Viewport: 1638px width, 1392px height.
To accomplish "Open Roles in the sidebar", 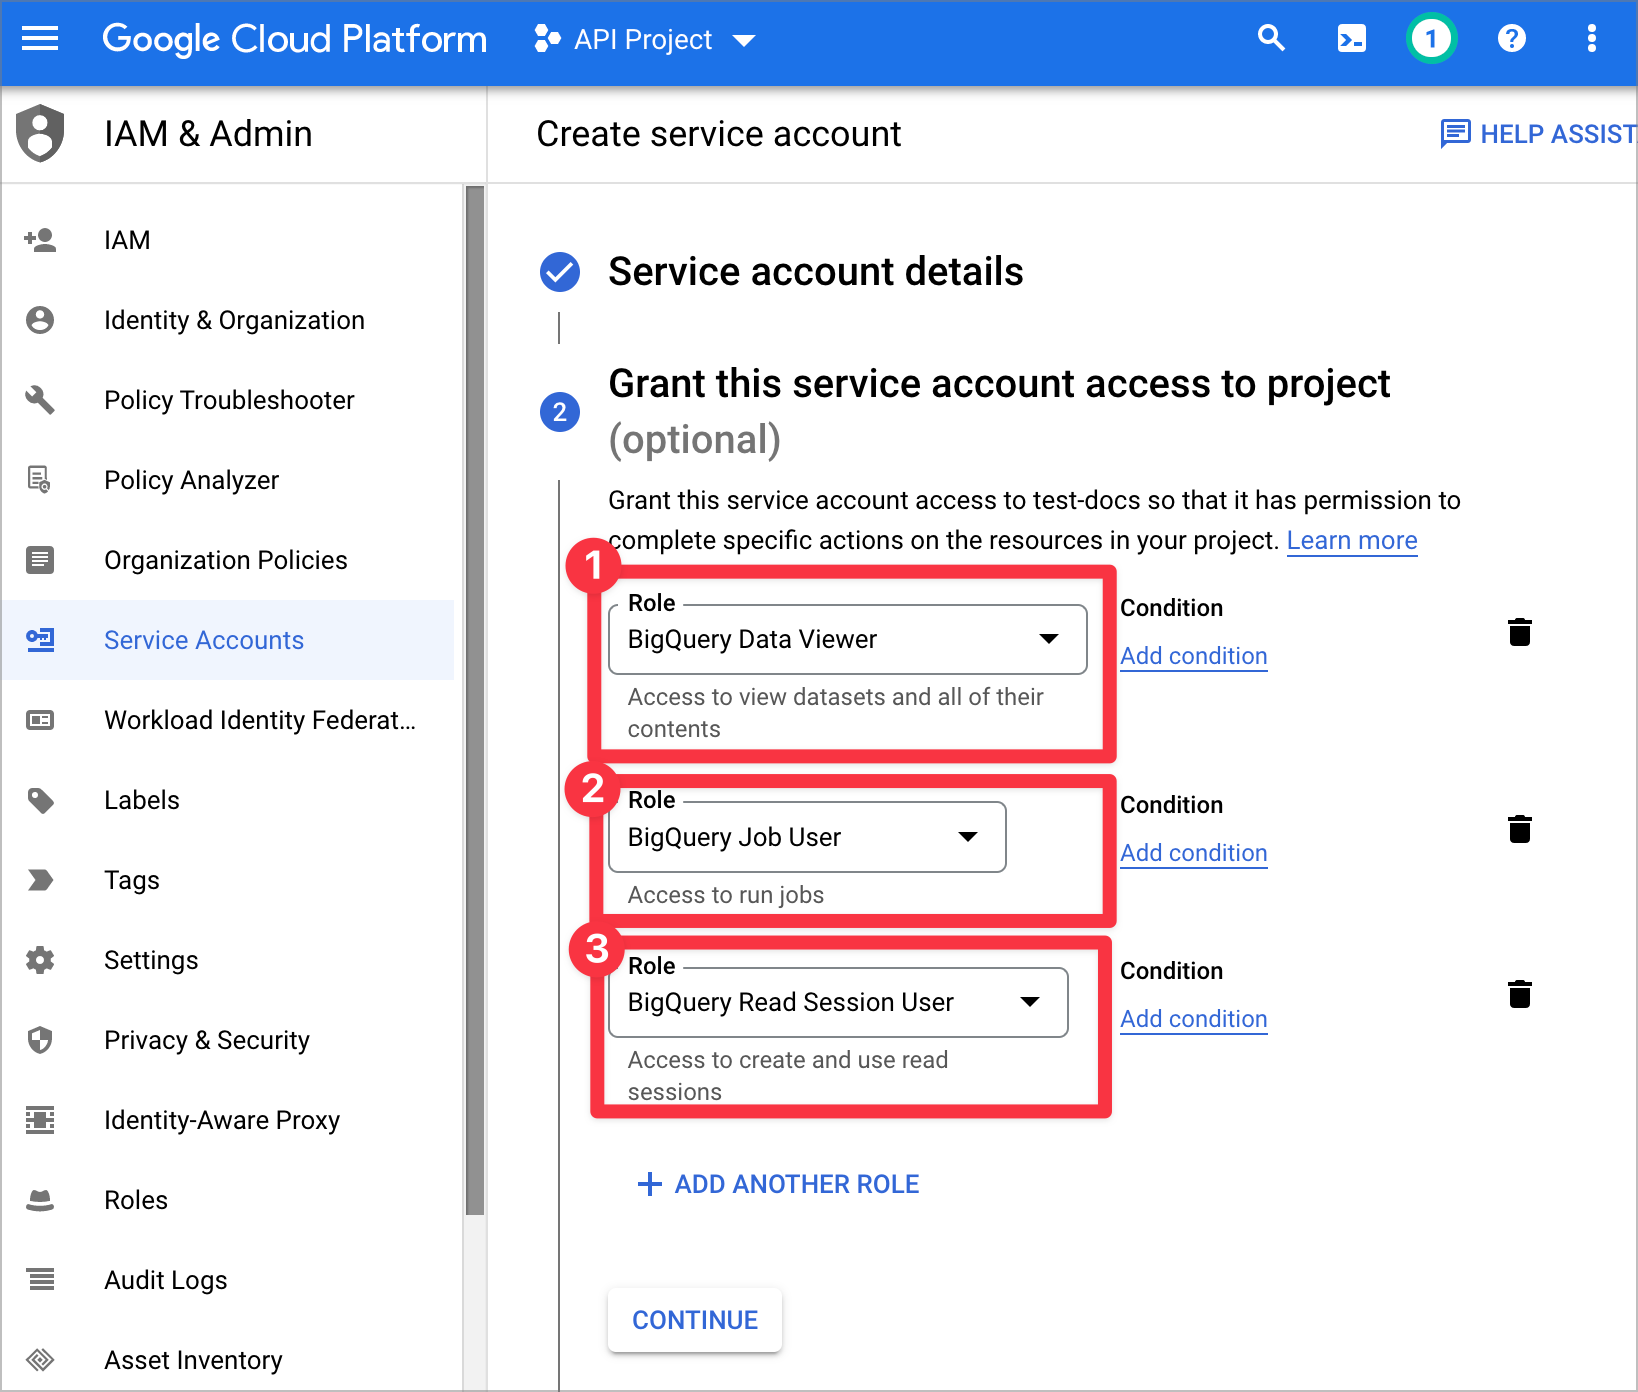I will coord(228,1200).
